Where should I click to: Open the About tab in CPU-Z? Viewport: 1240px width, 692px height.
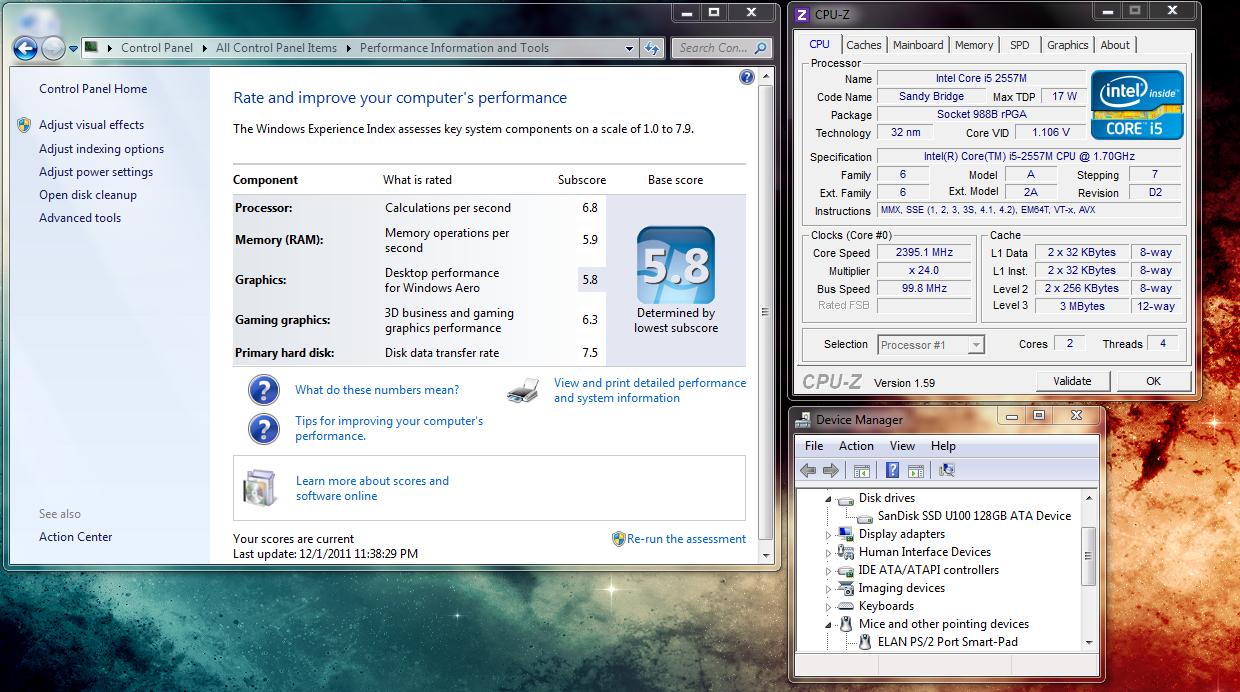(x=1115, y=45)
